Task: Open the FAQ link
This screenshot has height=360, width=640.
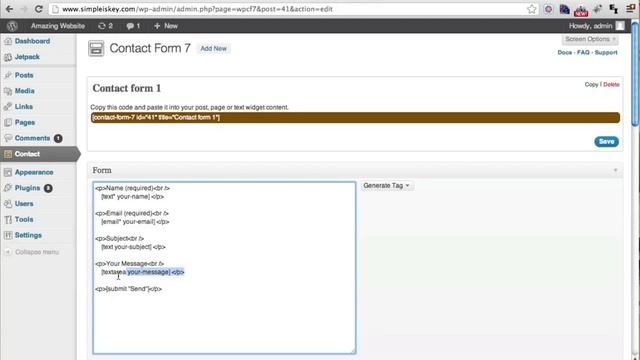Action: click(x=583, y=52)
